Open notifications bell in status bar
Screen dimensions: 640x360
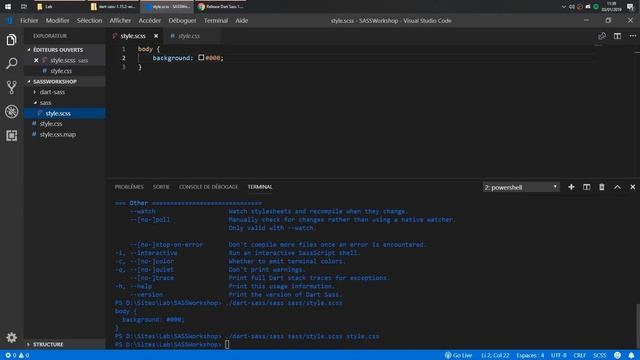coord(631,355)
